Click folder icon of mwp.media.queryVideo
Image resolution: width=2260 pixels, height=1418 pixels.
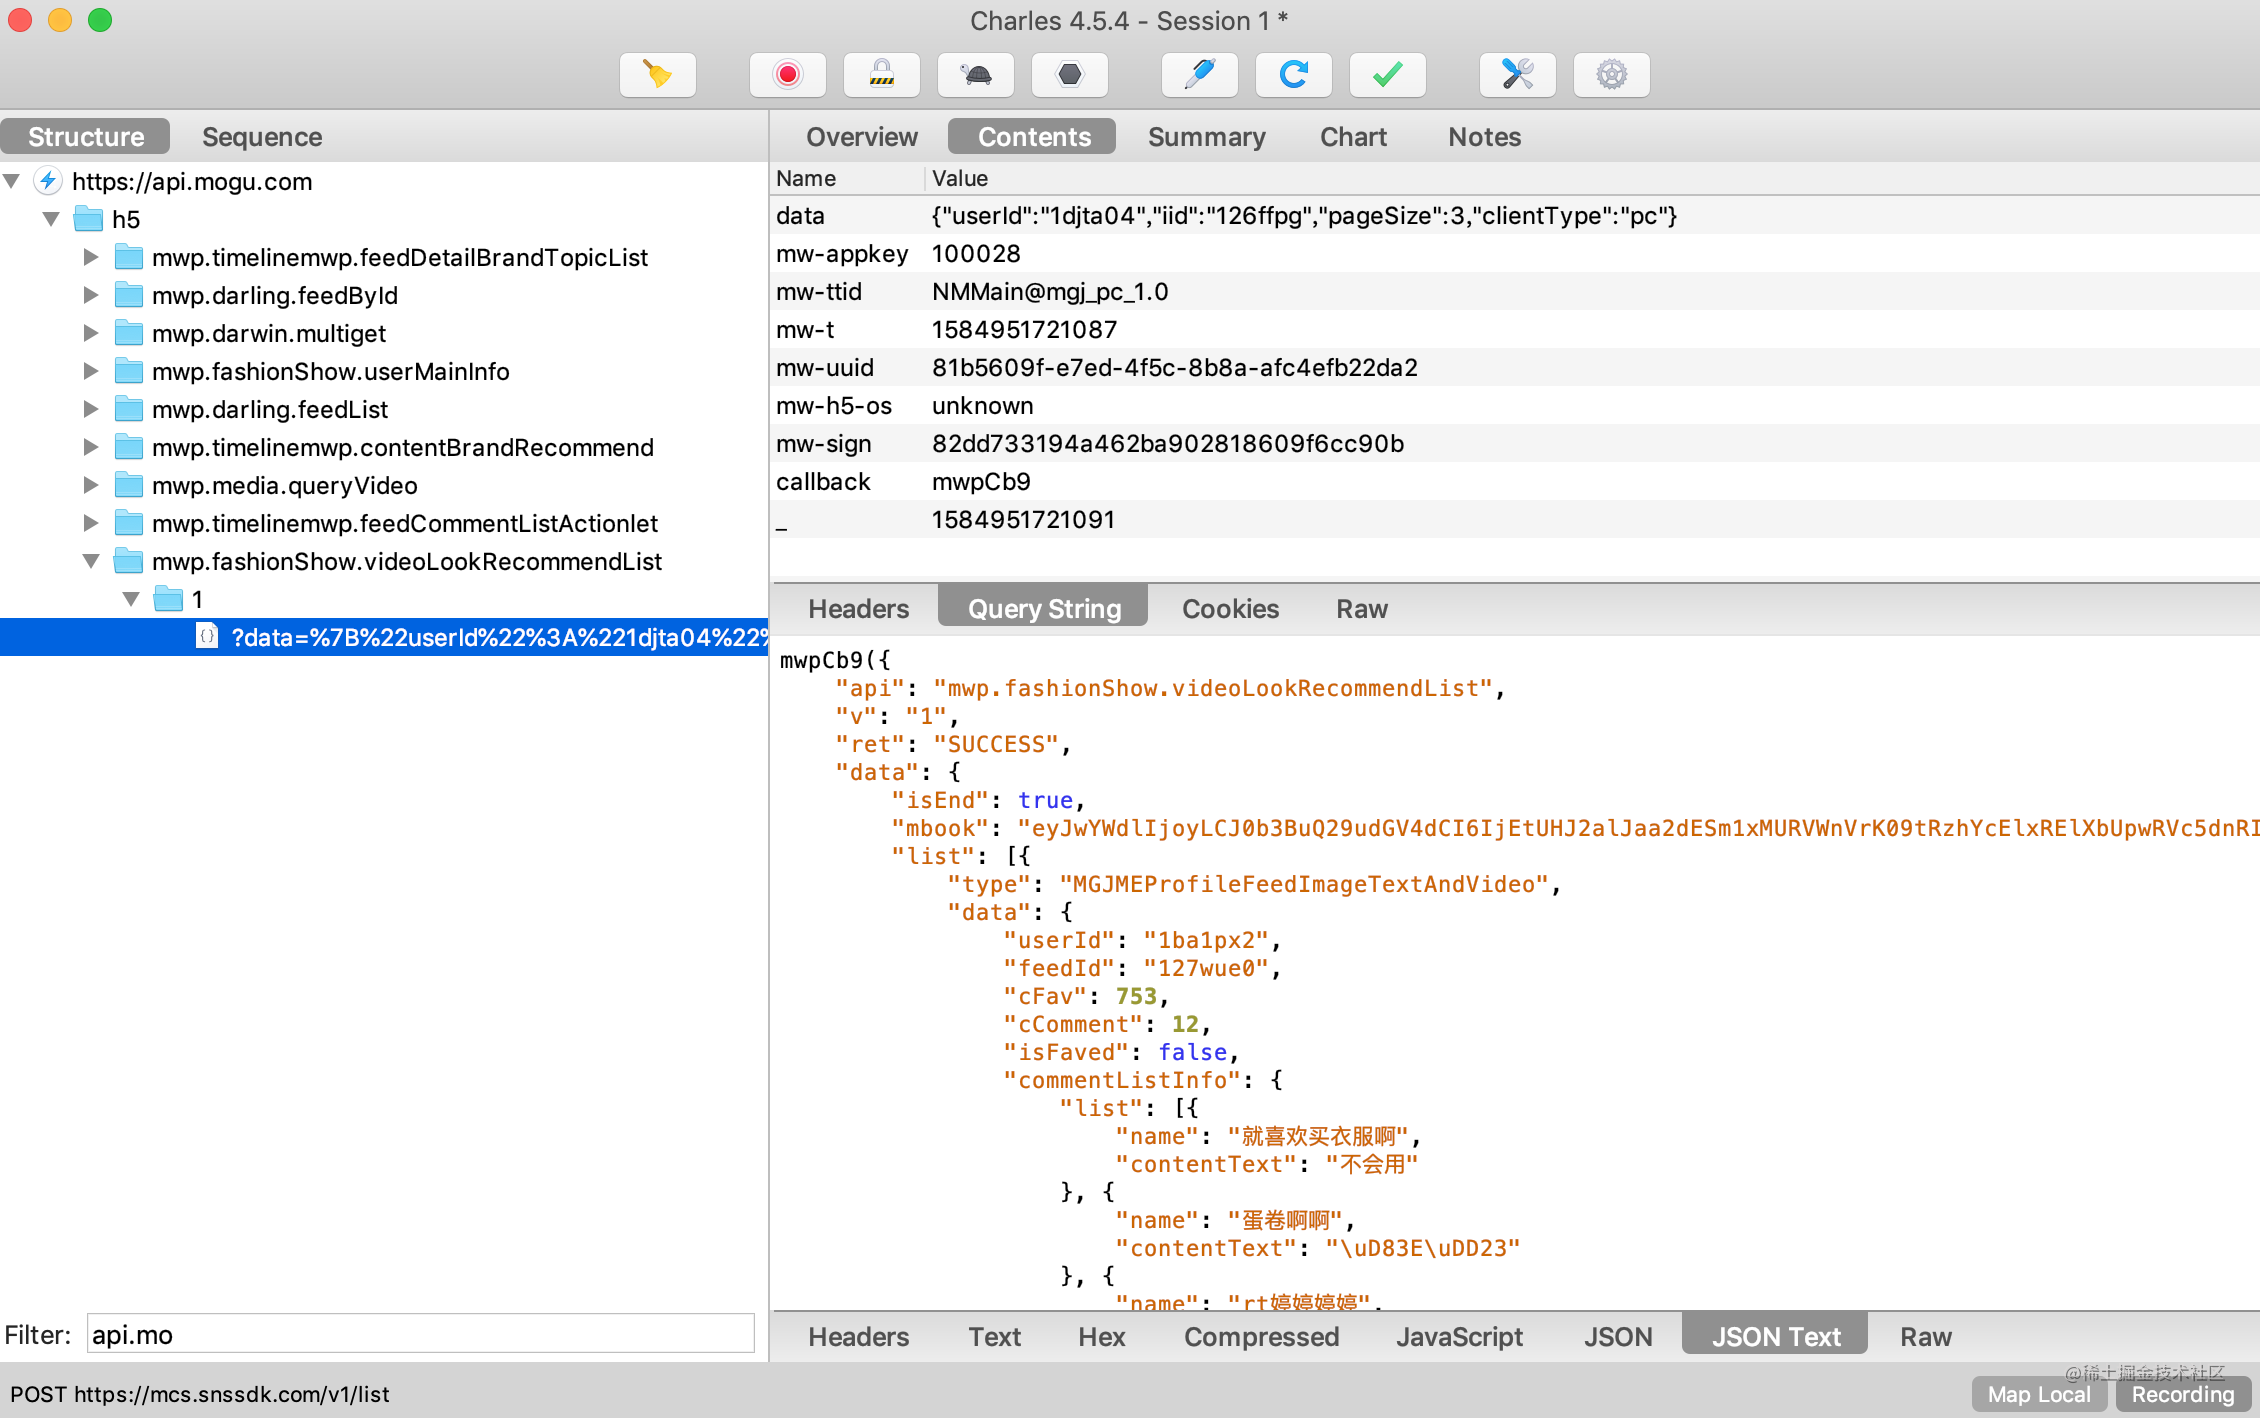[129, 485]
